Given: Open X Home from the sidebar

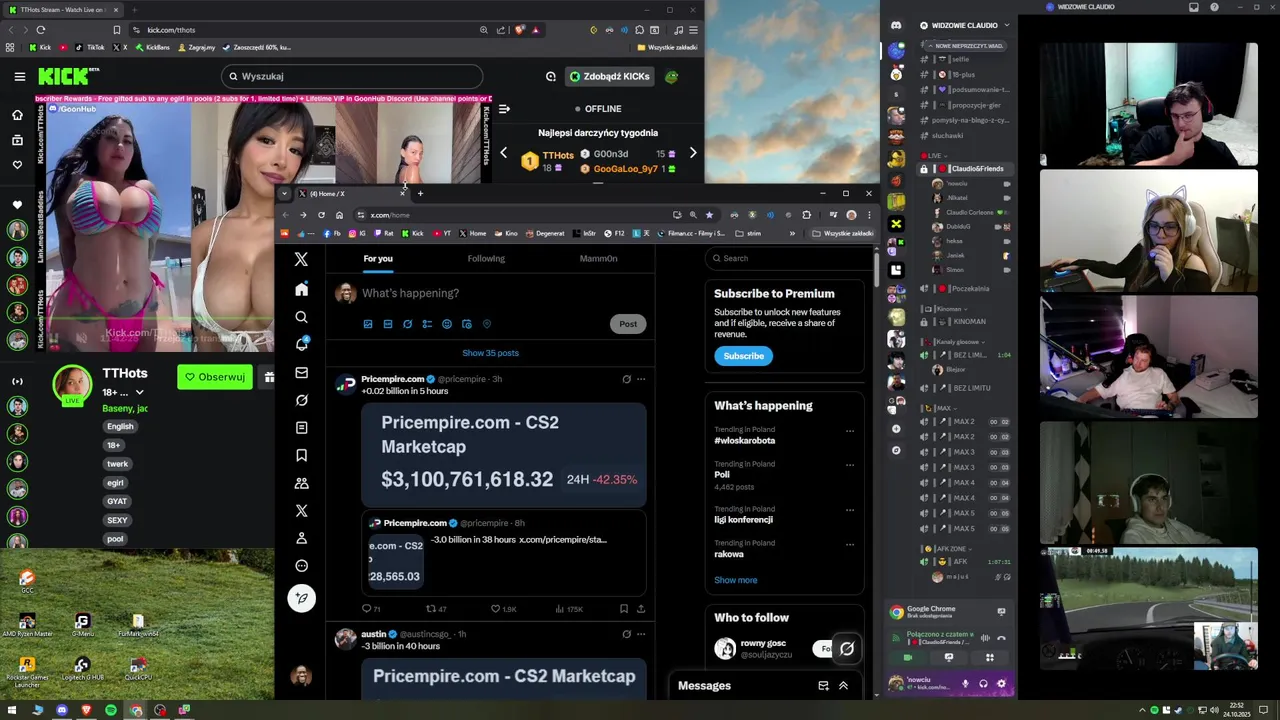Looking at the screenshot, I should 301,289.
